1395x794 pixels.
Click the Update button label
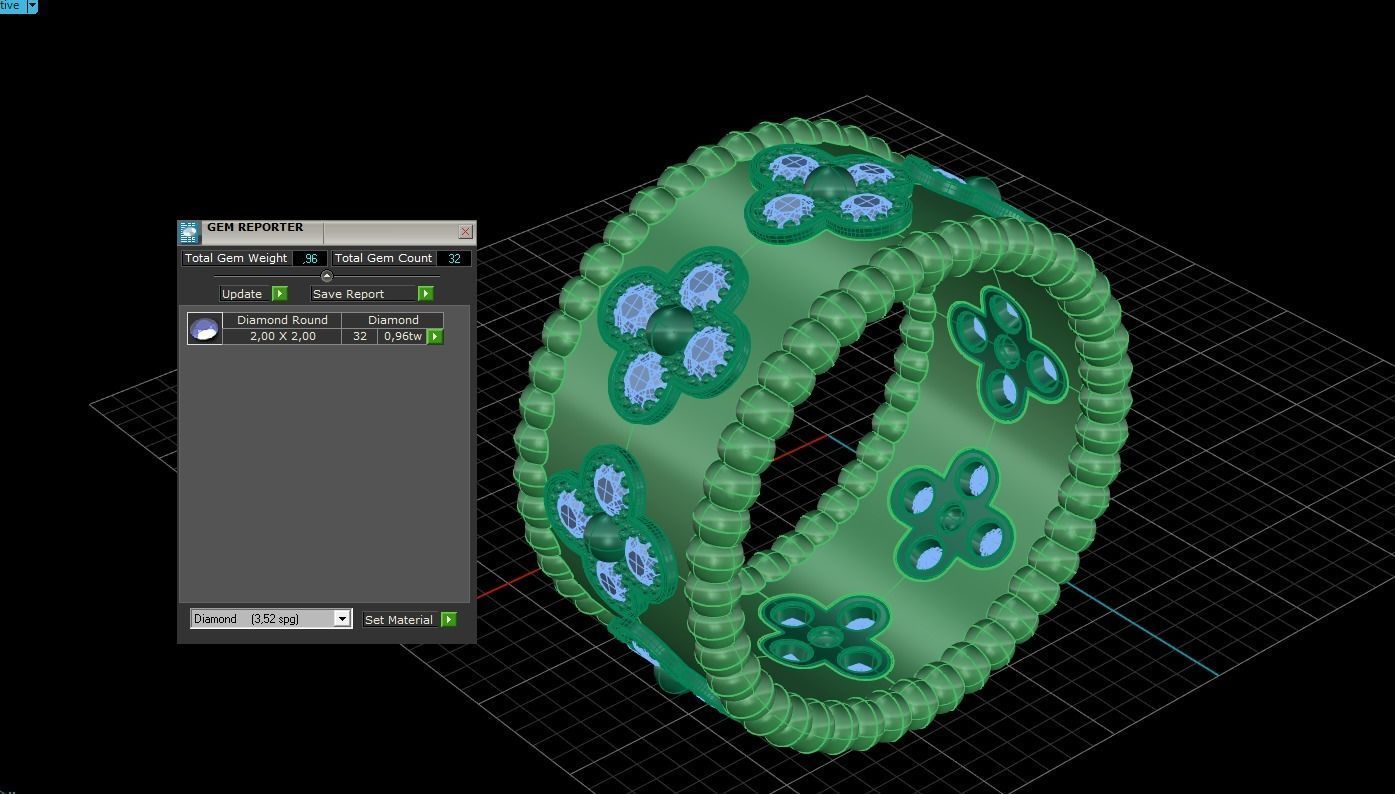(242, 294)
